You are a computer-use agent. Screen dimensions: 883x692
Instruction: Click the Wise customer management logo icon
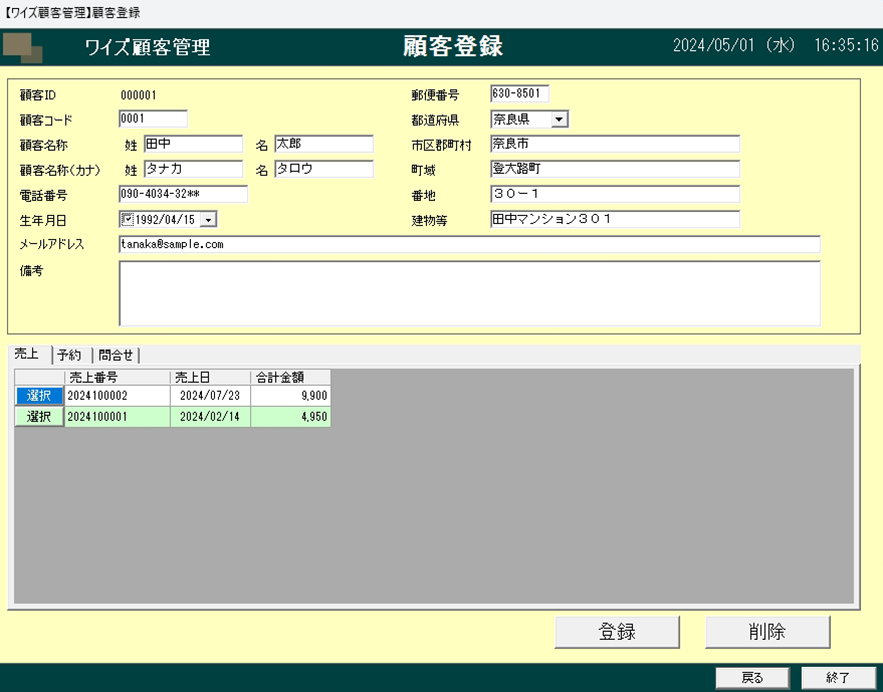click(23, 47)
